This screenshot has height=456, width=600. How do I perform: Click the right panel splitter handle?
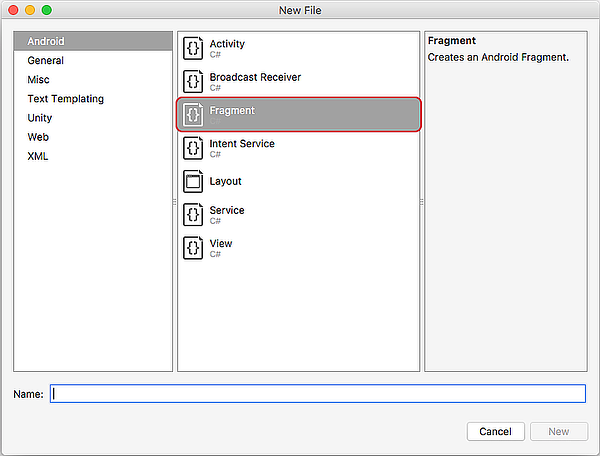coord(422,201)
